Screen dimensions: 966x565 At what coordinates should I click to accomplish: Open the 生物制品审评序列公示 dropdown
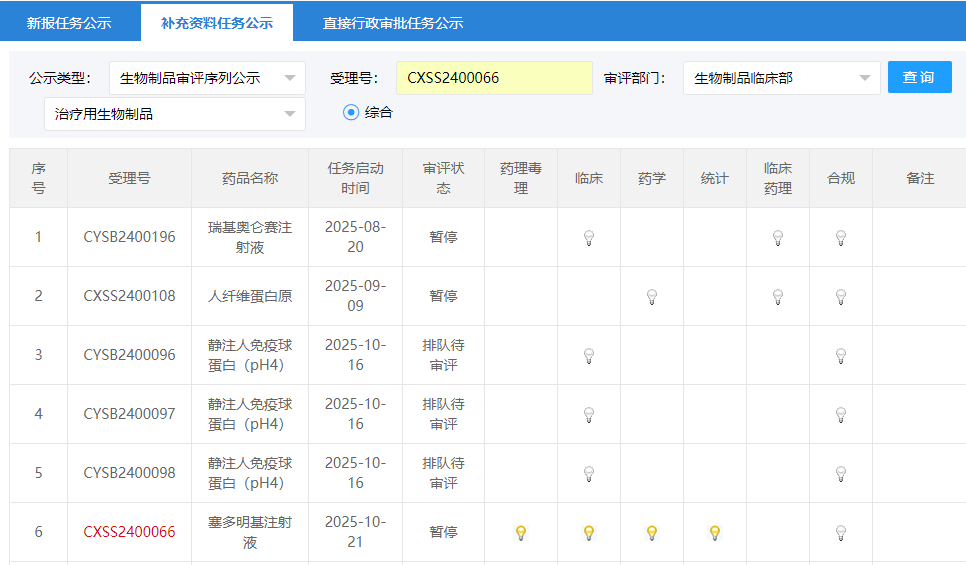coord(207,78)
